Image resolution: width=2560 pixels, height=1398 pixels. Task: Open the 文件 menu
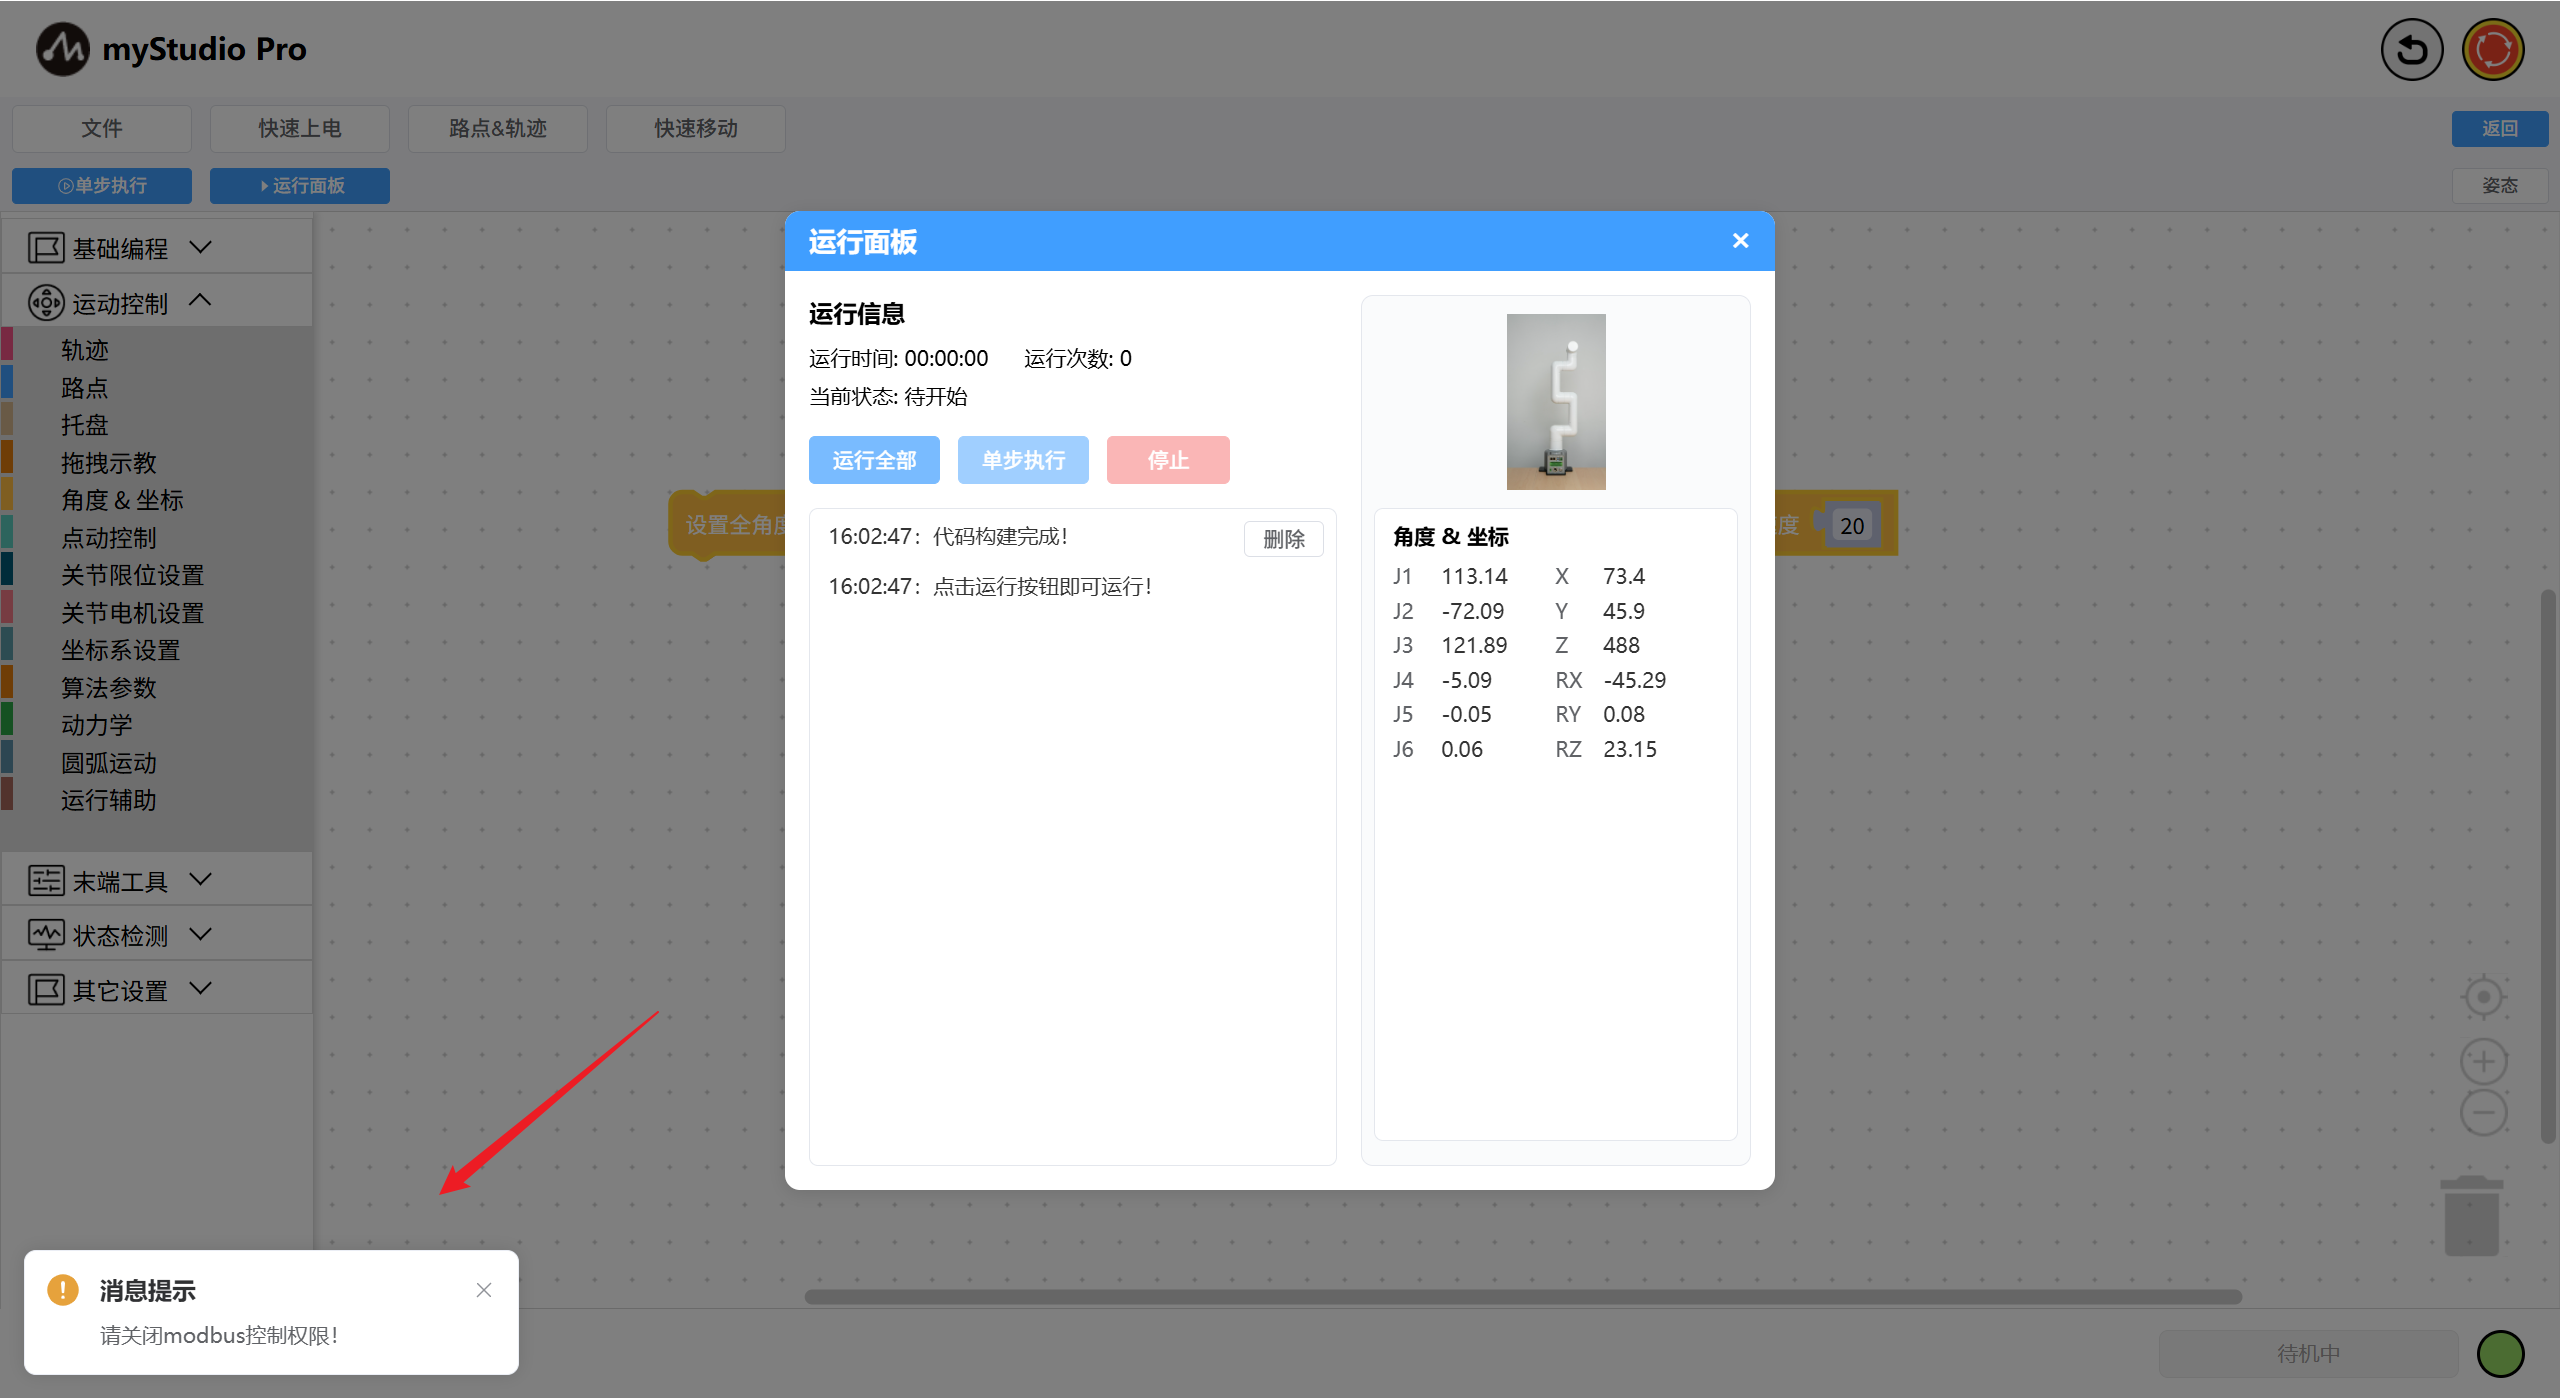(x=101, y=128)
